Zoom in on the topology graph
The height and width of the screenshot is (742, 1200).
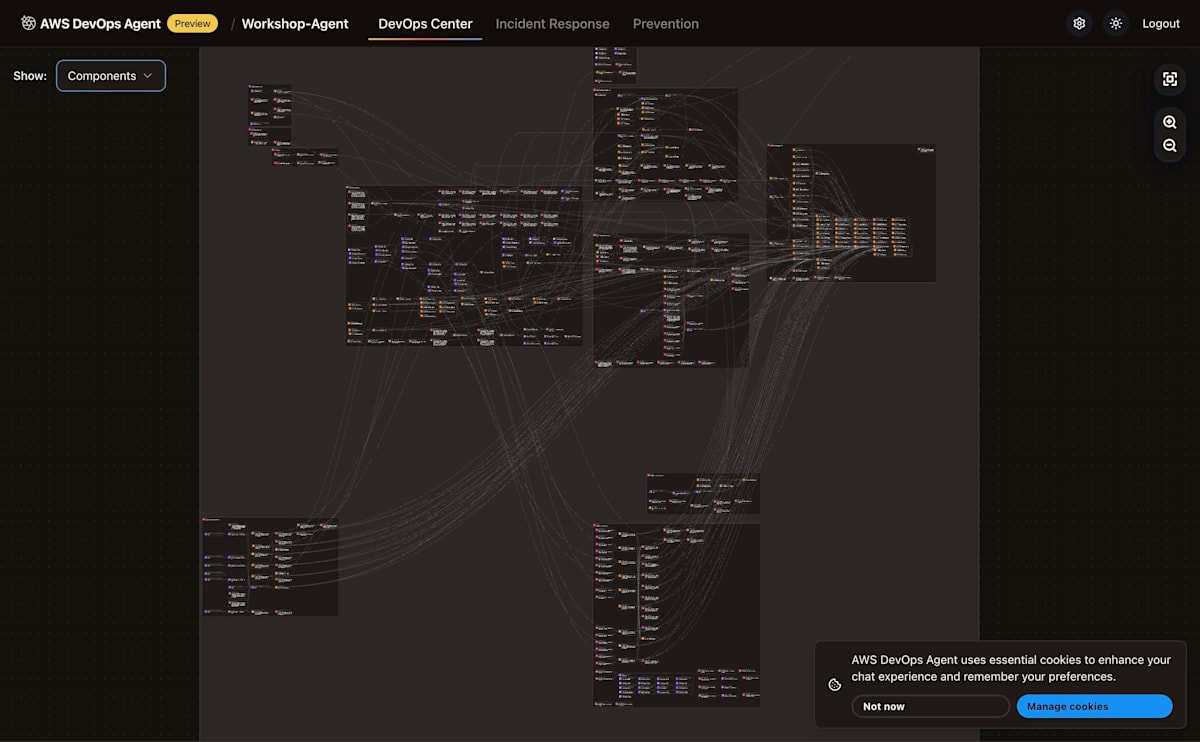(x=1170, y=122)
